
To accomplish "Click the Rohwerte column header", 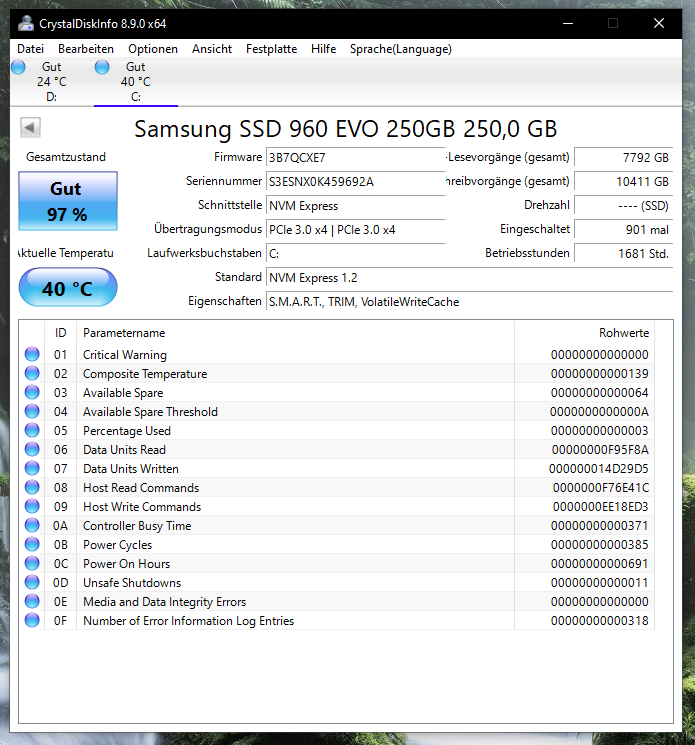I will tap(584, 333).
